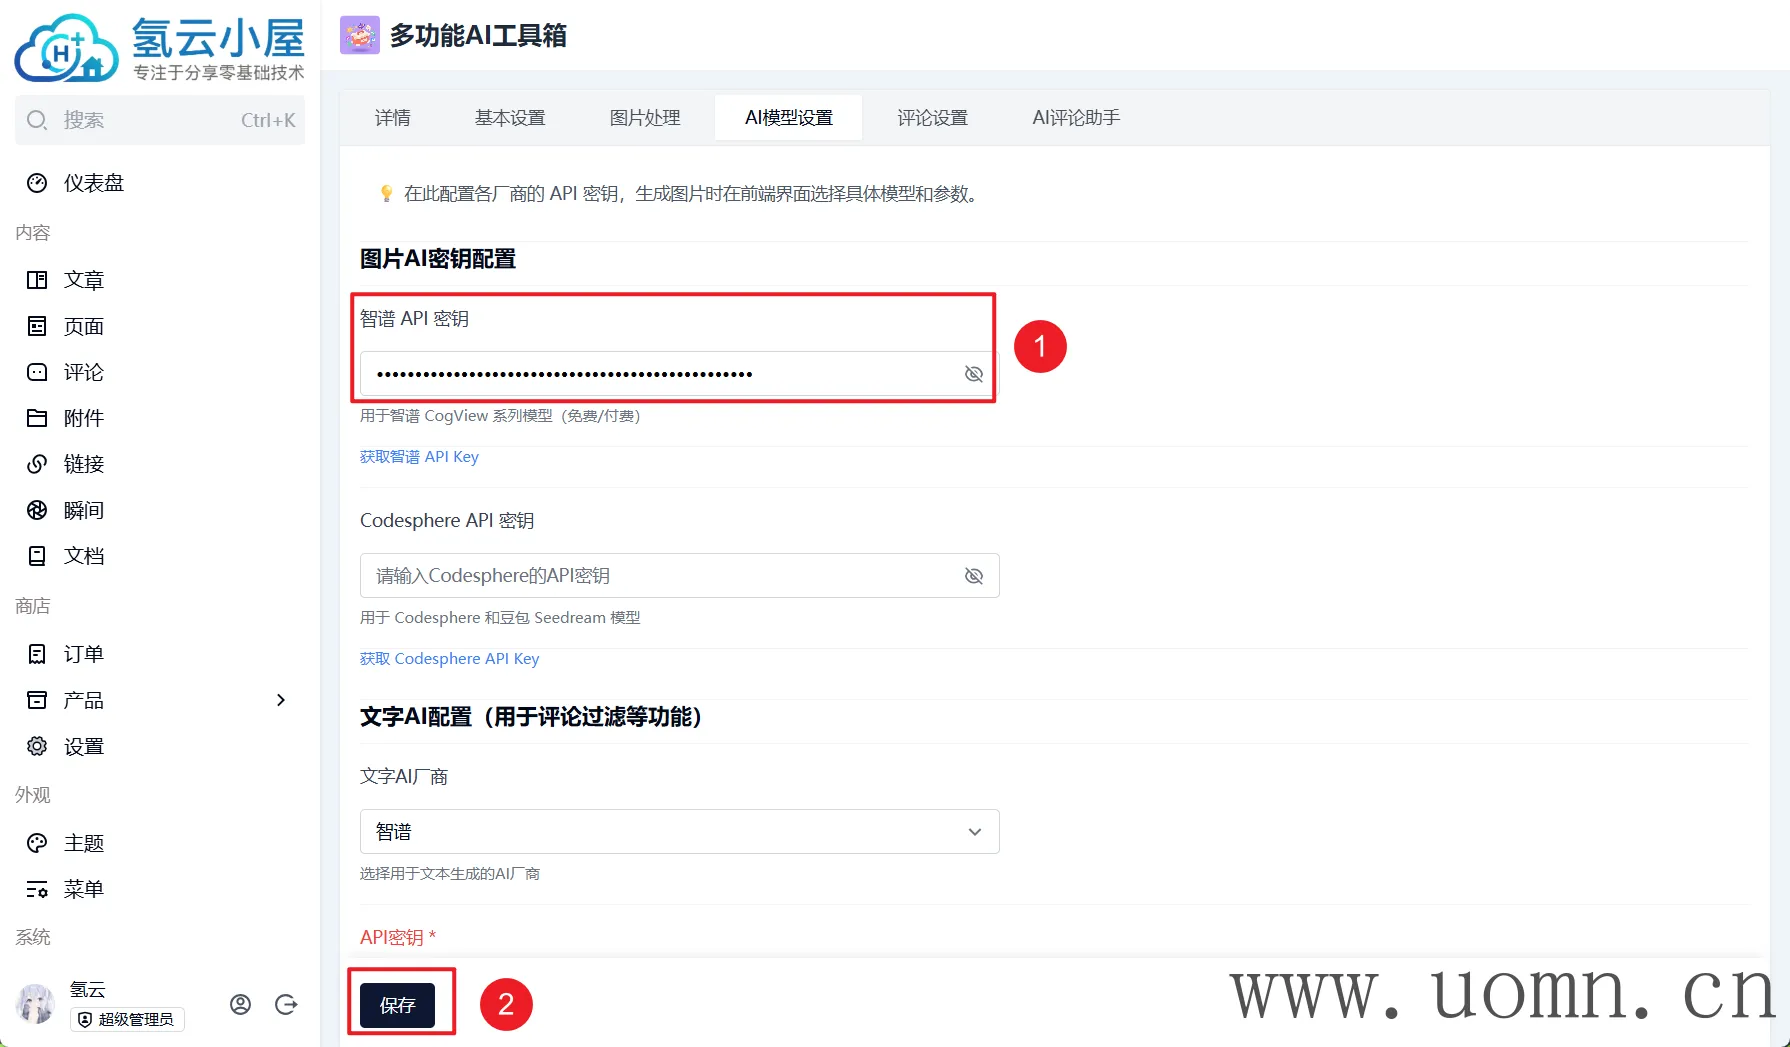Image resolution: width=1790 pixels, height=1047 pixels.
Task: Open the user profile icon at bottom
Action: pyautogui.click(x=240, y=1005)
